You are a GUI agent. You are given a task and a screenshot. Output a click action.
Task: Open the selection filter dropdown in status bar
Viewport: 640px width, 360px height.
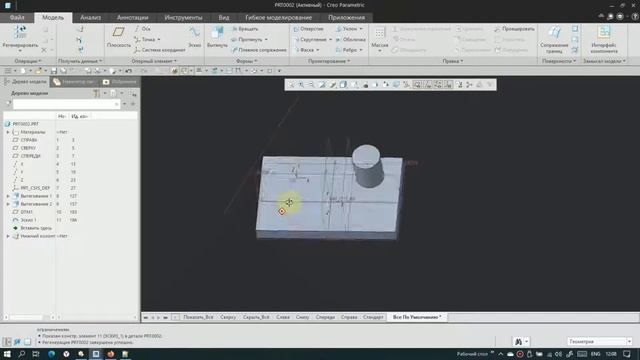[629, 341]
